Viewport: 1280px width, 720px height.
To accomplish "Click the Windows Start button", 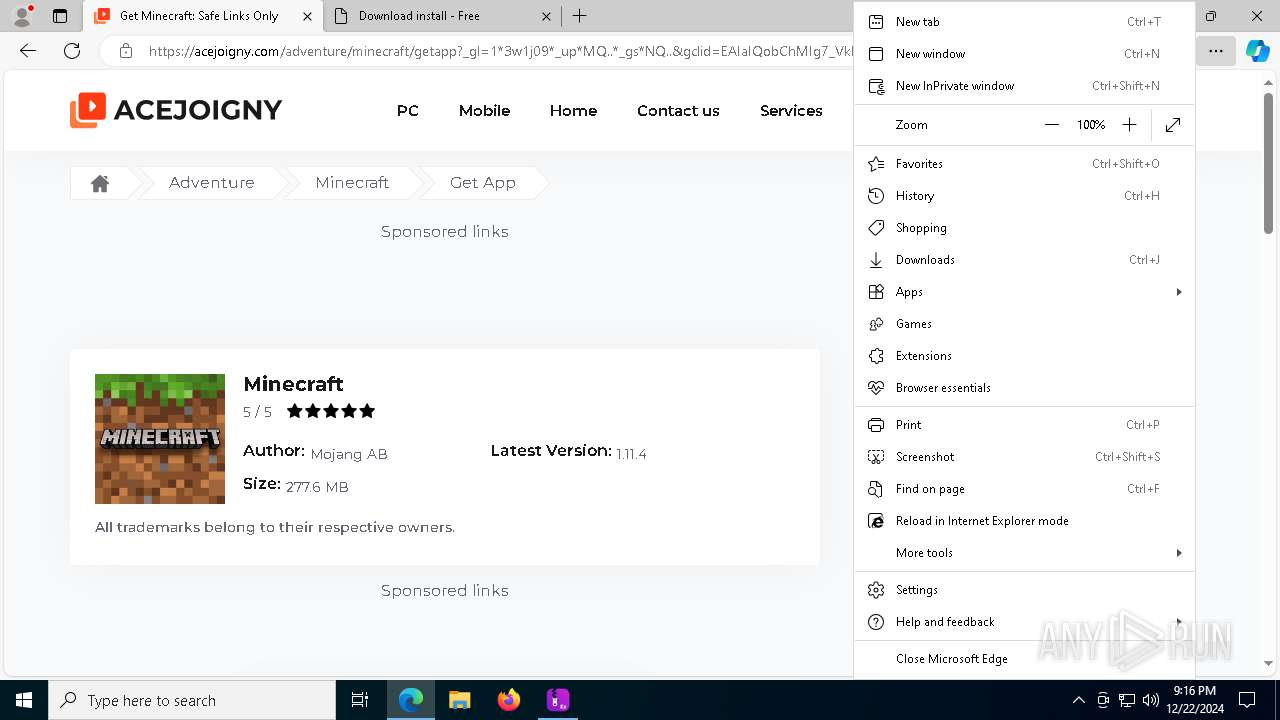I will (24, 700).
